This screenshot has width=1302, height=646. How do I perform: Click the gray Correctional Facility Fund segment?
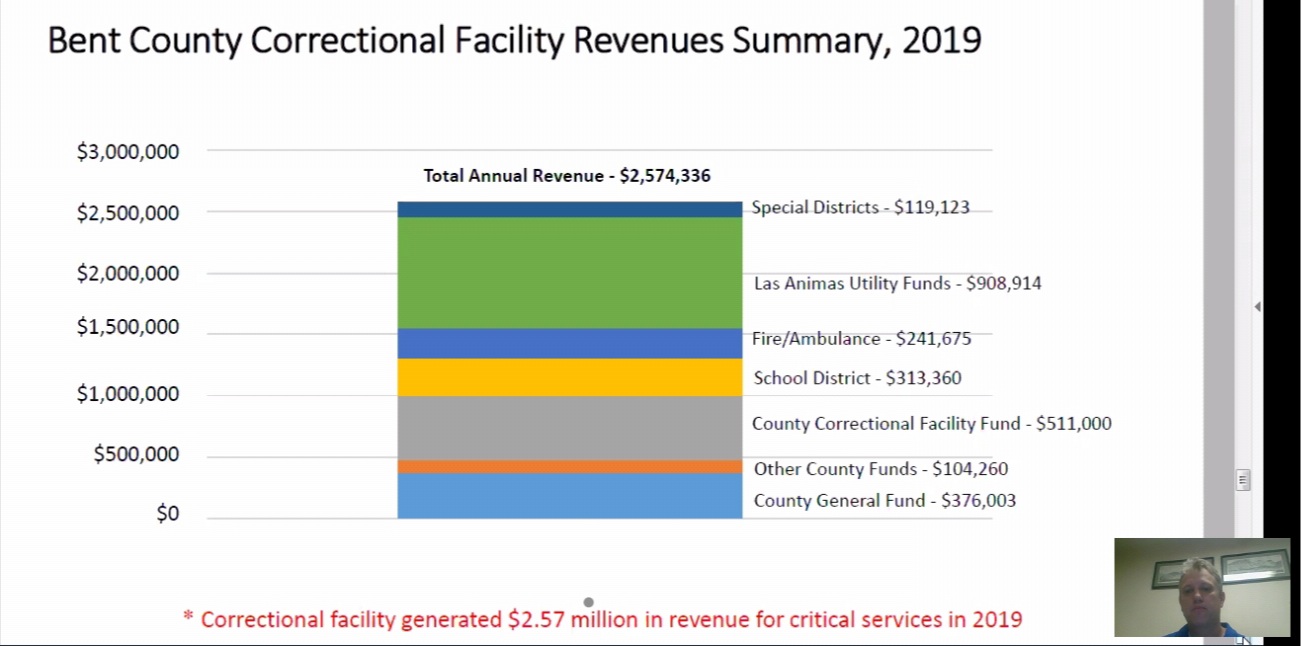[x=569, y=427]
